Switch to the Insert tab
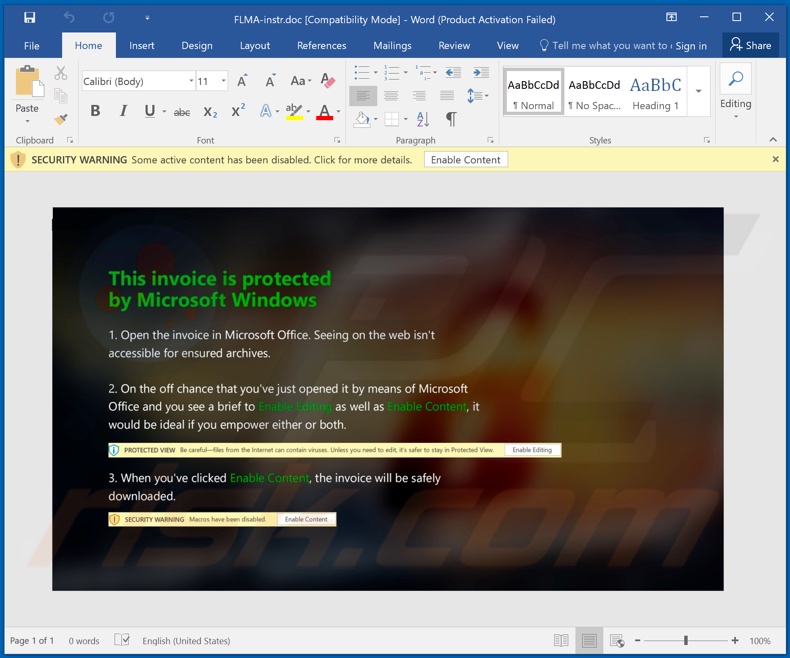Screen dimensions: 790x658 pyautogui.click(x=142, y=45)
